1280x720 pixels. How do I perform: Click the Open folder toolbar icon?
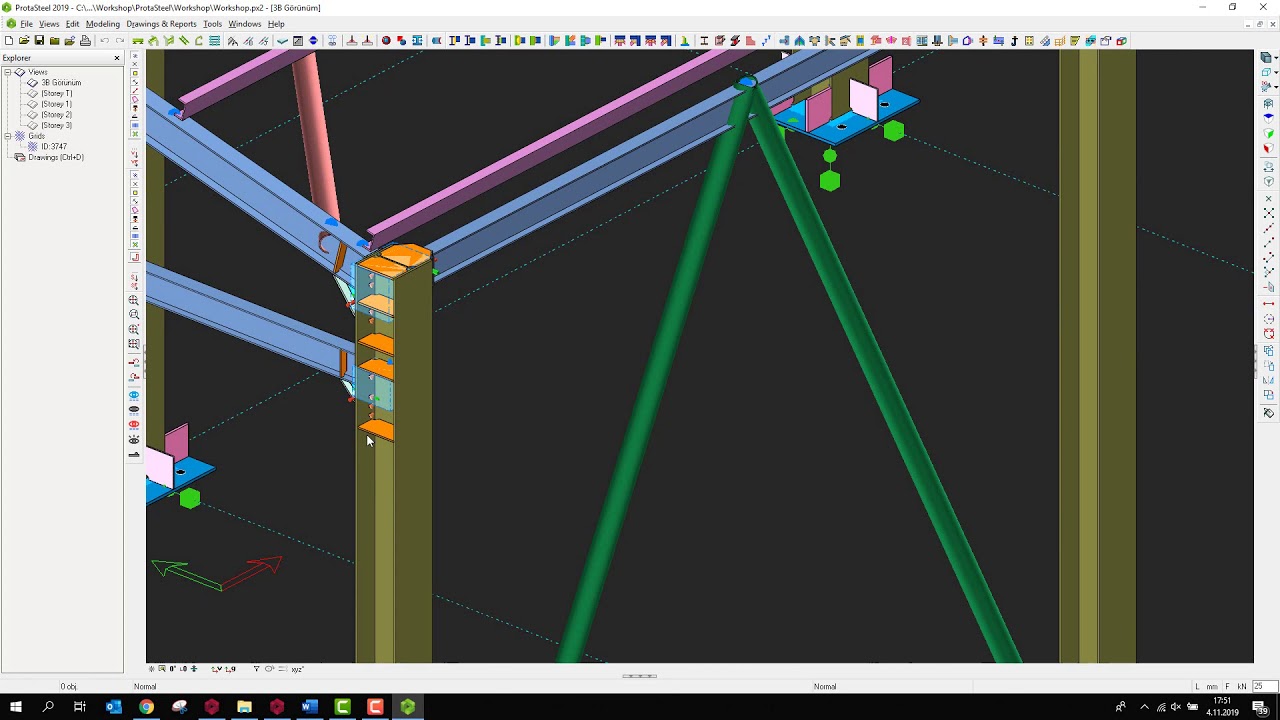[x=24, y=41]
